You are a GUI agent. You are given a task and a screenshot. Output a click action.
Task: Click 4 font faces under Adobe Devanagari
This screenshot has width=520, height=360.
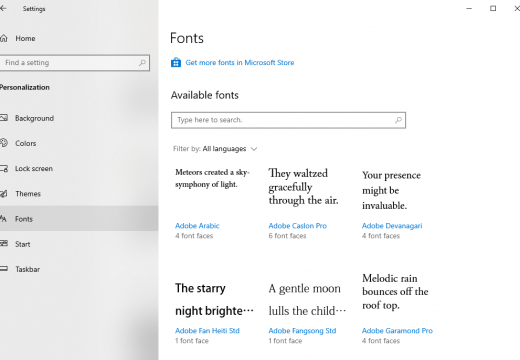pyautogui.click(x=381, y=236)
